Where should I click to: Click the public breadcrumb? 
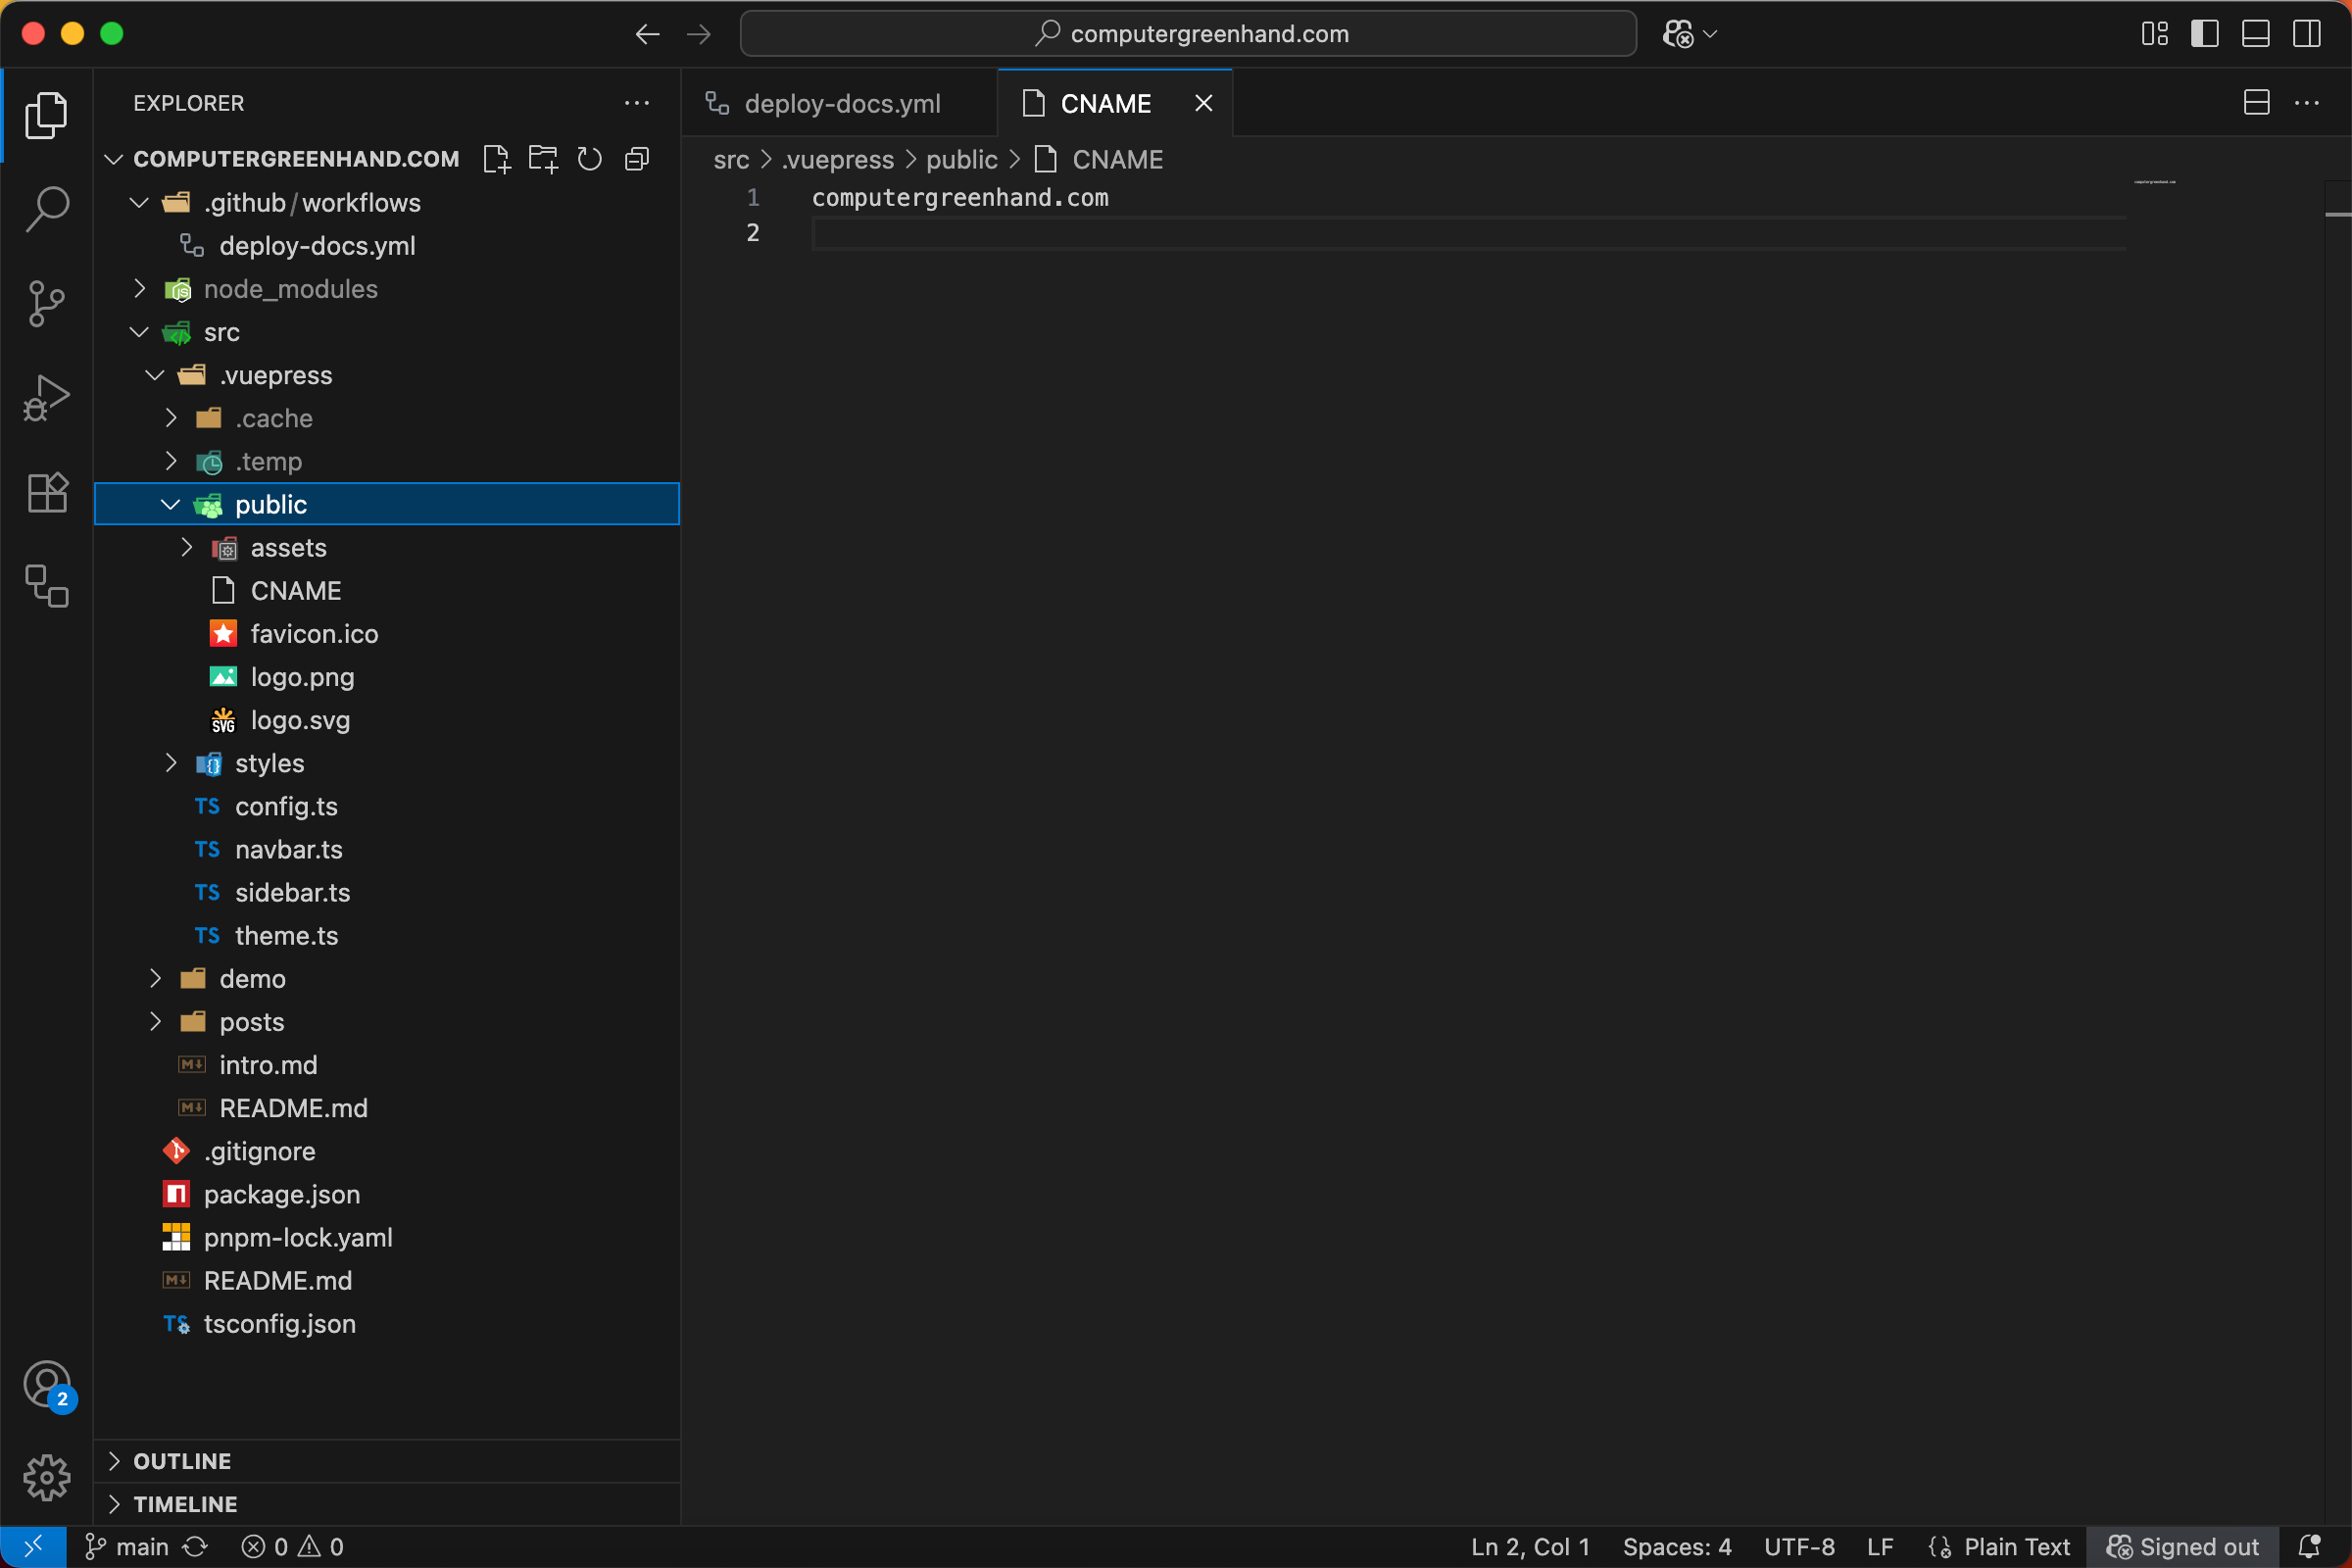pyautogui.click(x=962, y=160)
